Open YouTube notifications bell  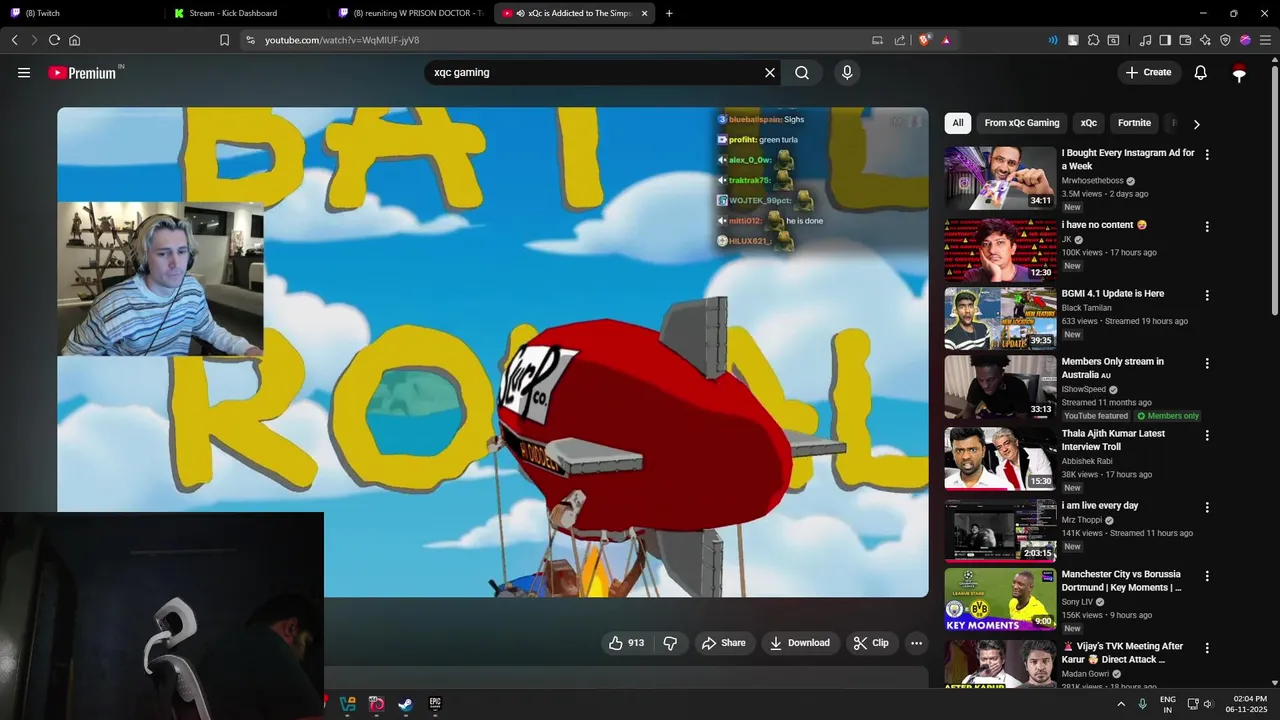pyautogui.click(x=1201, y=73)
